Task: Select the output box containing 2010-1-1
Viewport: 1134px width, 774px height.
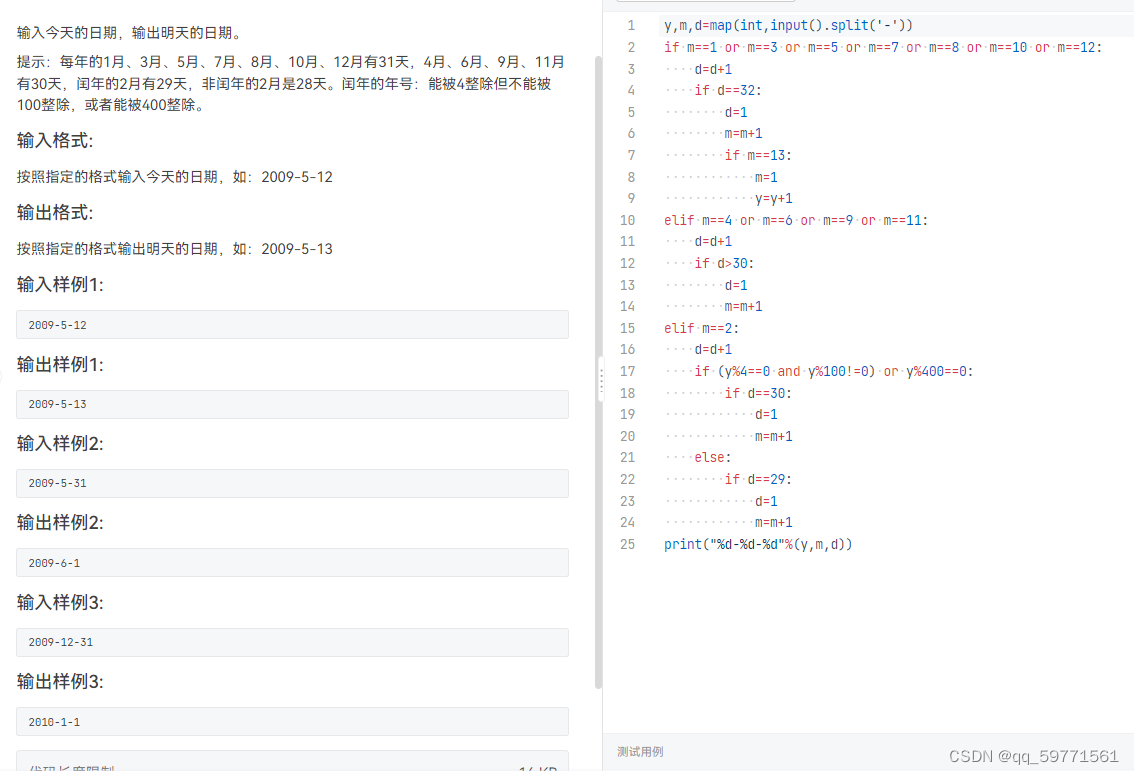Action: [x=291, y=721]
